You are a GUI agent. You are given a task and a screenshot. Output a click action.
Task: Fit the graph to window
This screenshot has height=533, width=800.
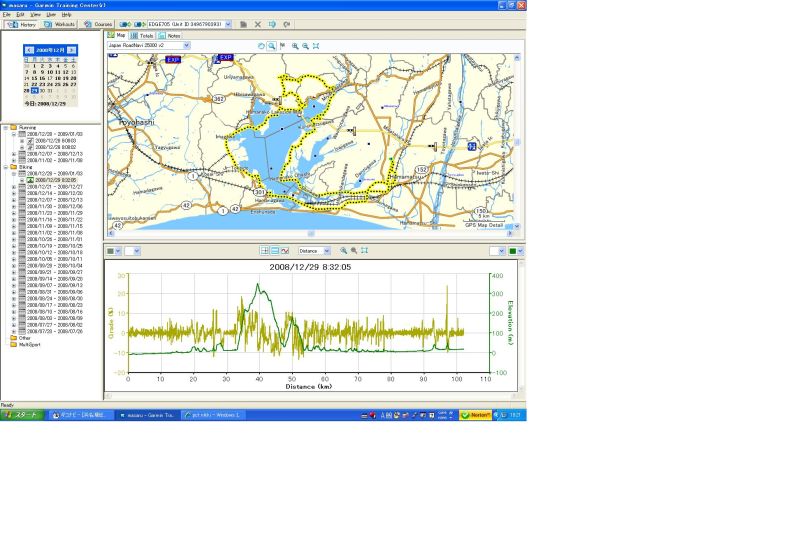[364, 250]
